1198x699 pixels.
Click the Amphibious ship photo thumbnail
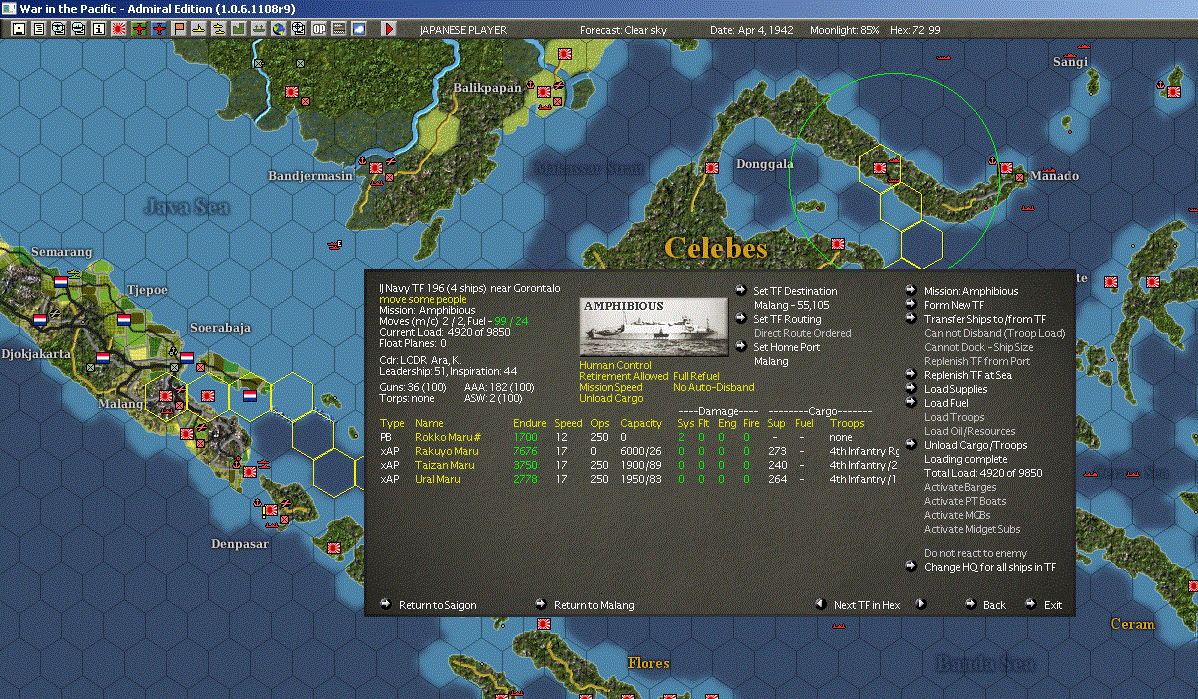pyautogui.click(x=653, y=326)
